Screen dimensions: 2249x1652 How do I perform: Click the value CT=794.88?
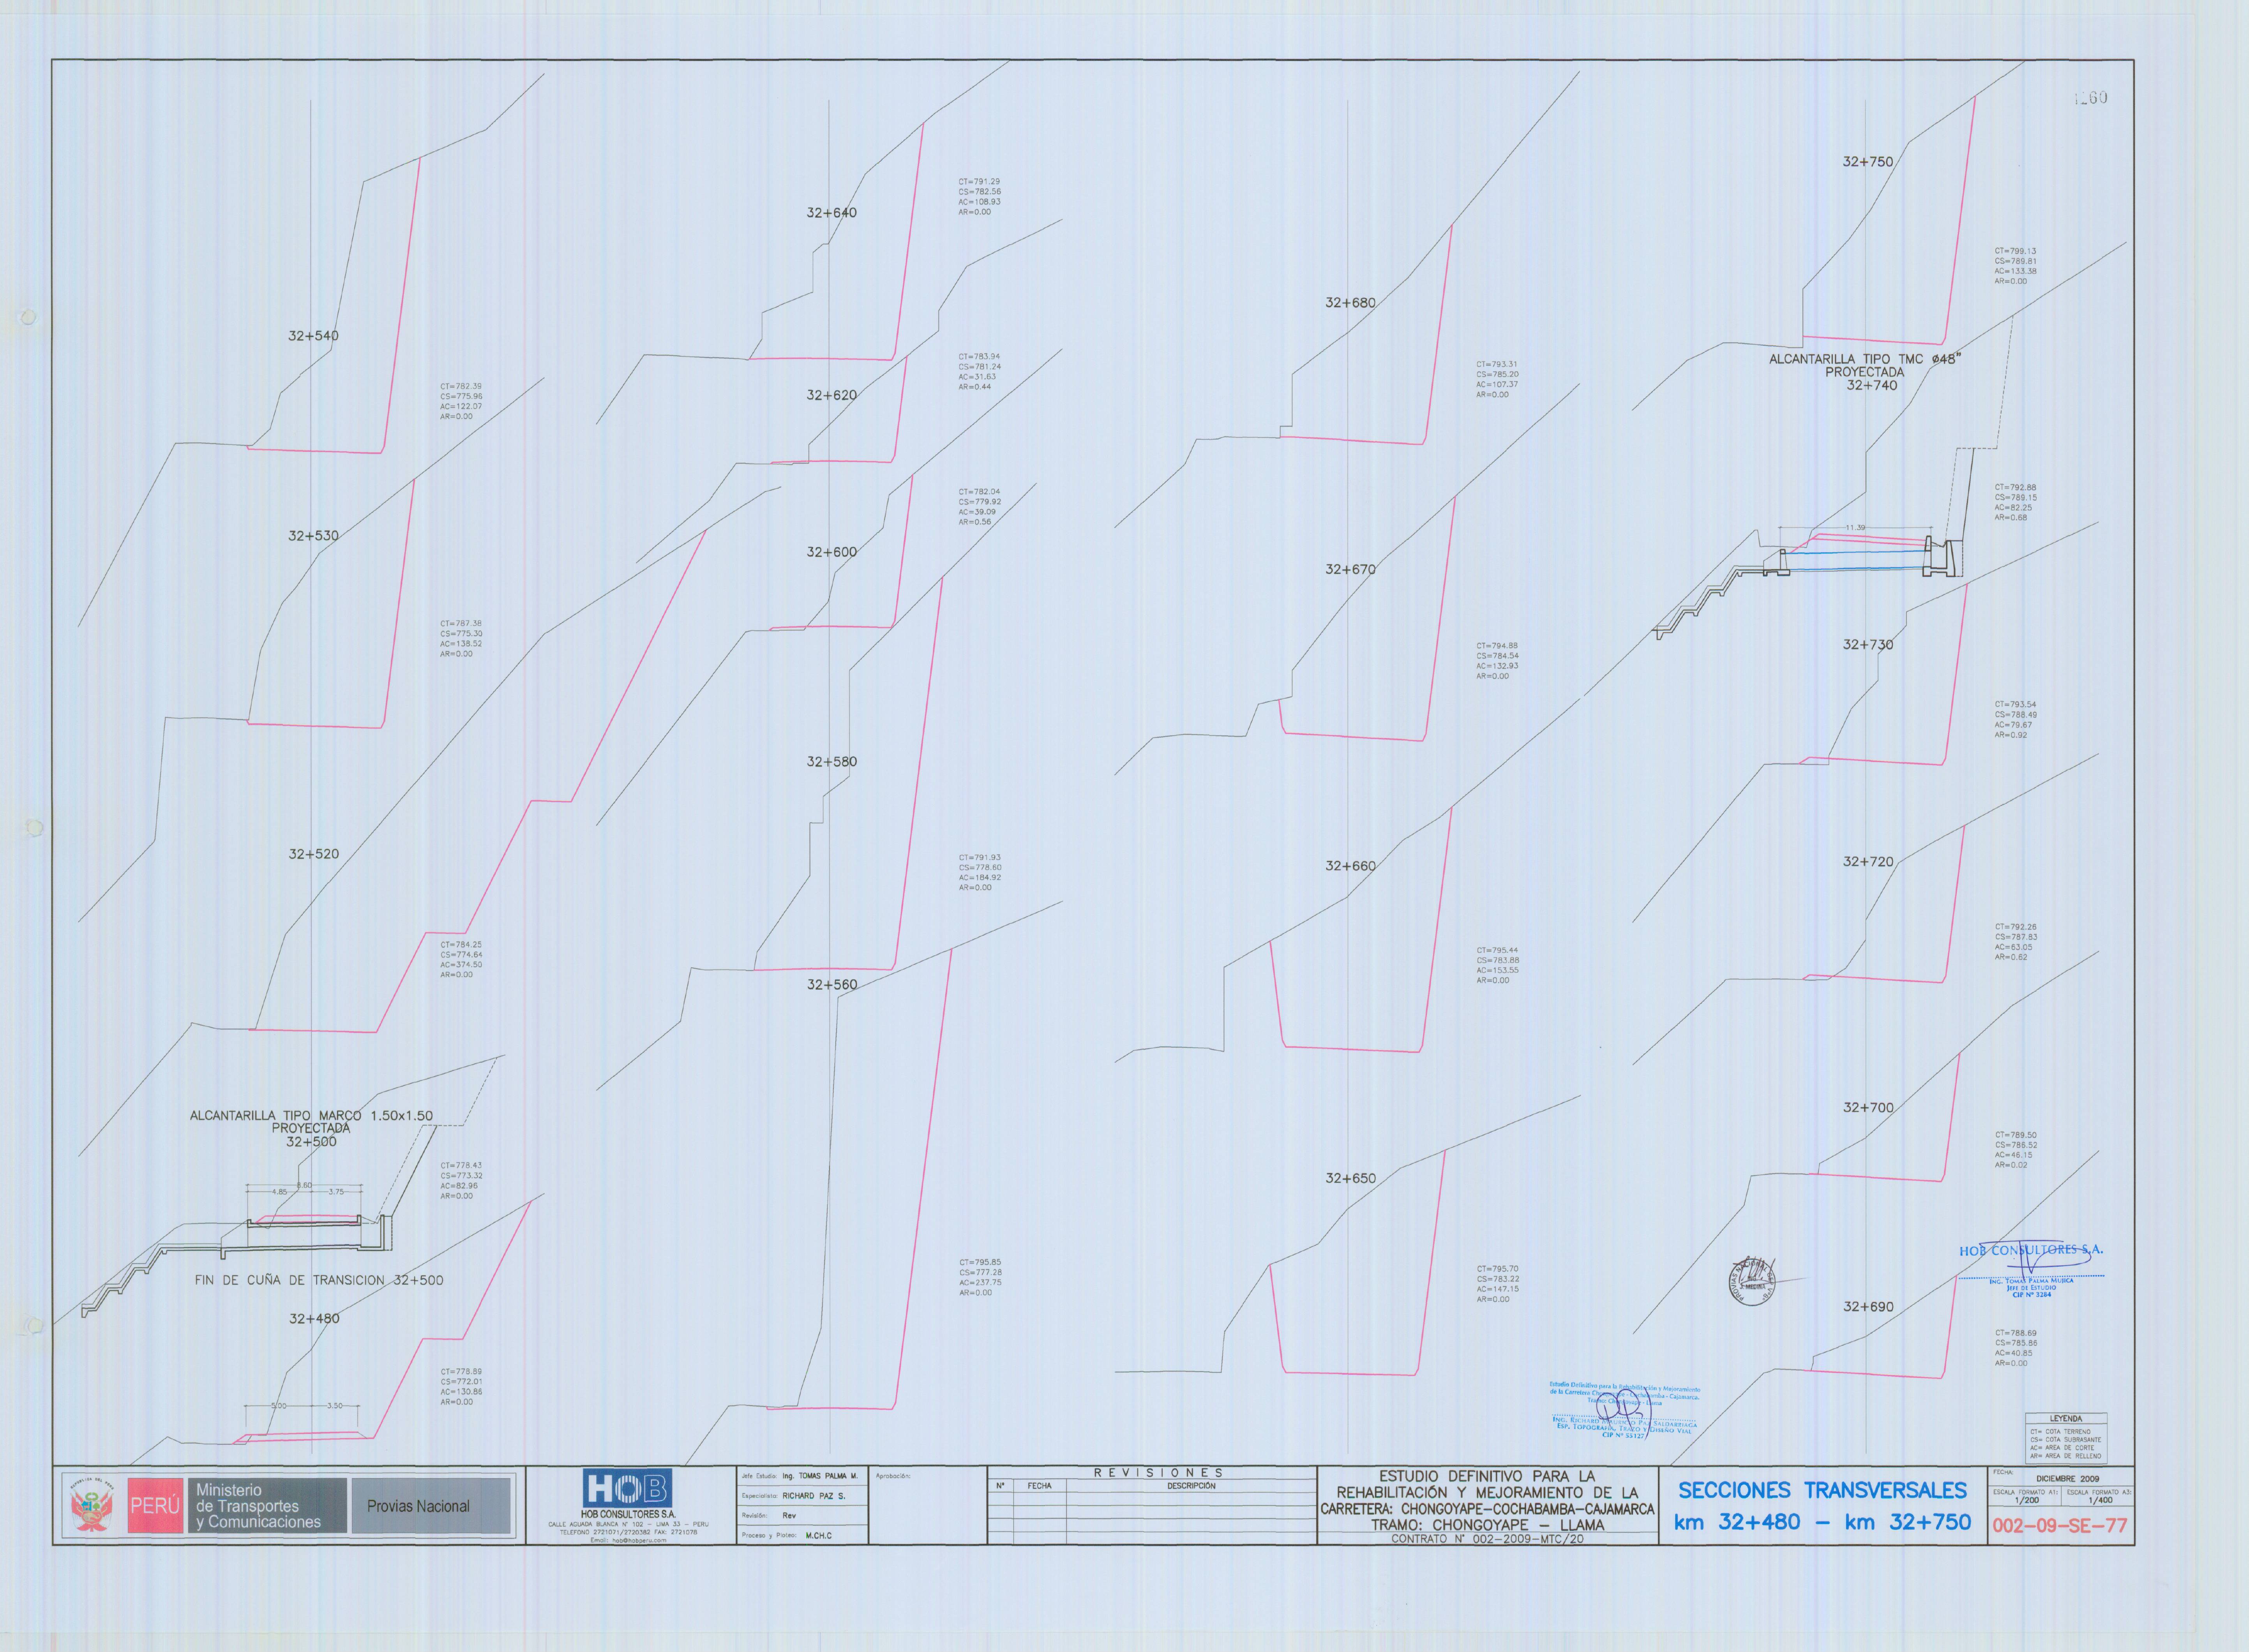pyautogui.click(x=1497, y=646)
